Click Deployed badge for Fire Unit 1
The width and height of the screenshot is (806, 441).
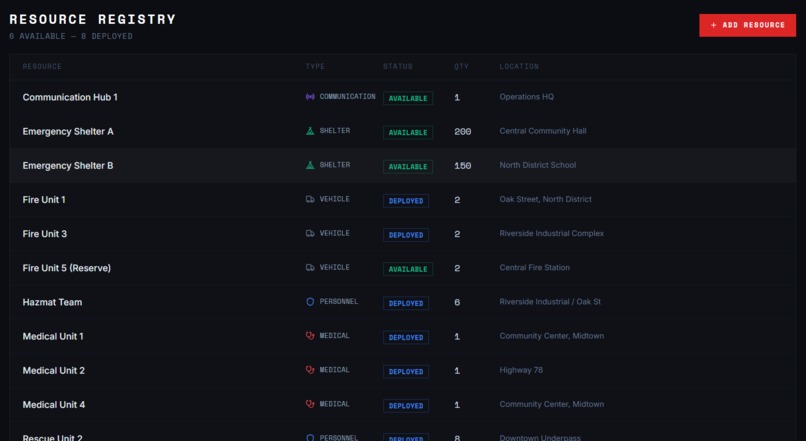[x=406, y=201]
